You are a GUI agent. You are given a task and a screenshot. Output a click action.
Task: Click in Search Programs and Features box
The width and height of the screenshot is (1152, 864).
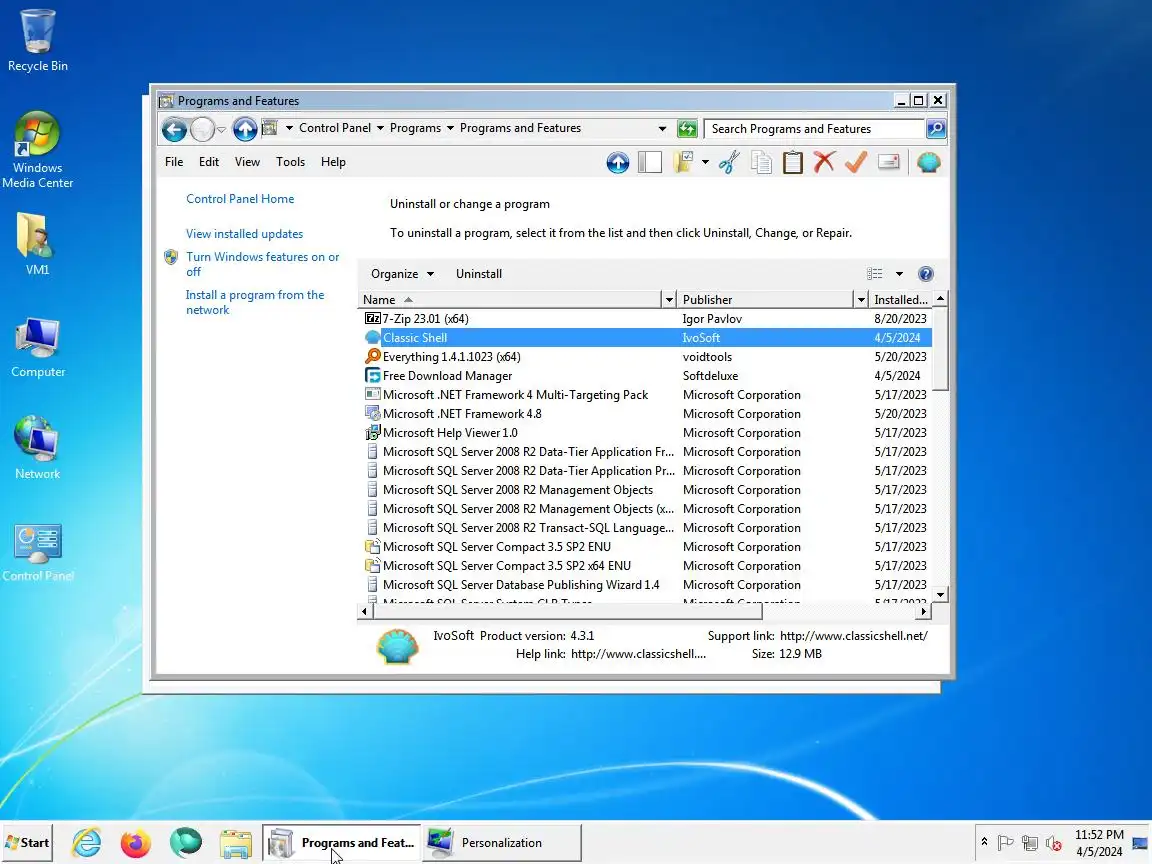814,129
